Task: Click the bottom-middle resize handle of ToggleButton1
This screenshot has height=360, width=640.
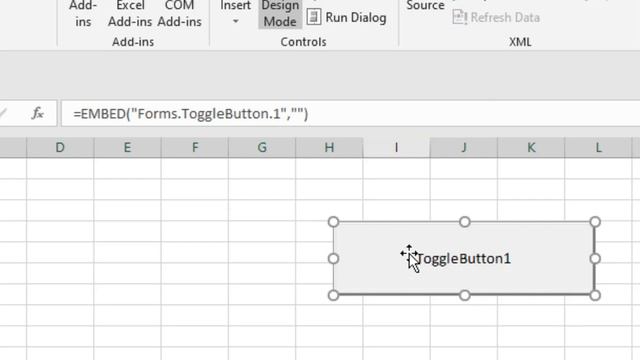Action: point(464,295)
